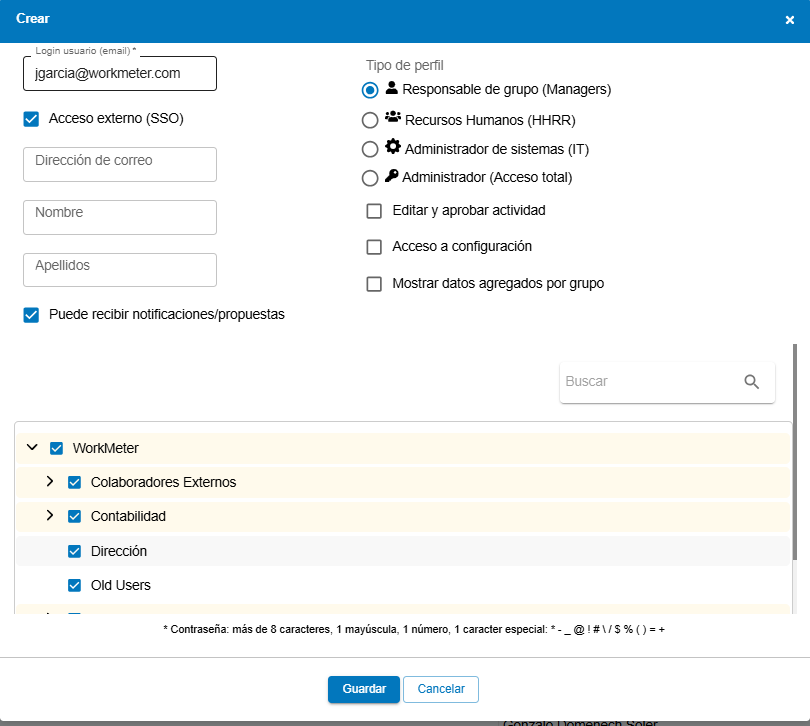This screenshot has width=810, height=726.
Task: Enable Acceso a configuración
Action: coord(374,247)
